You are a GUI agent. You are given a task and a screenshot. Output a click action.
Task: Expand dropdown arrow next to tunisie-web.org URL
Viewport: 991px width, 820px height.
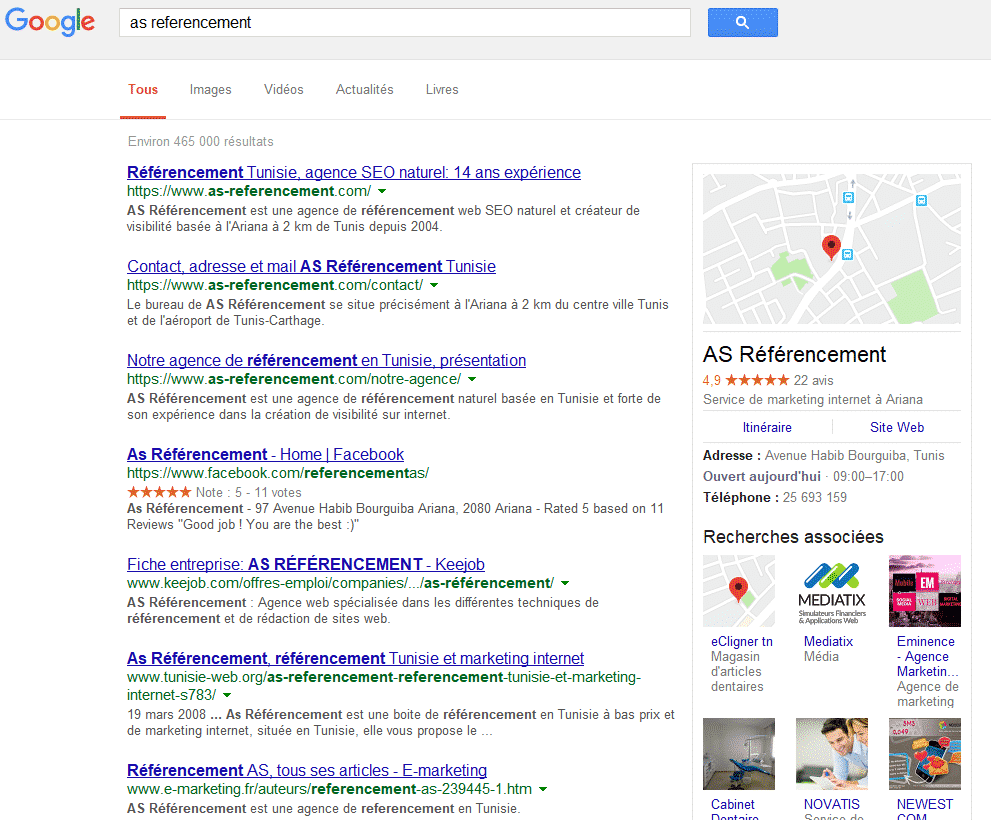[x=227, y=695]
